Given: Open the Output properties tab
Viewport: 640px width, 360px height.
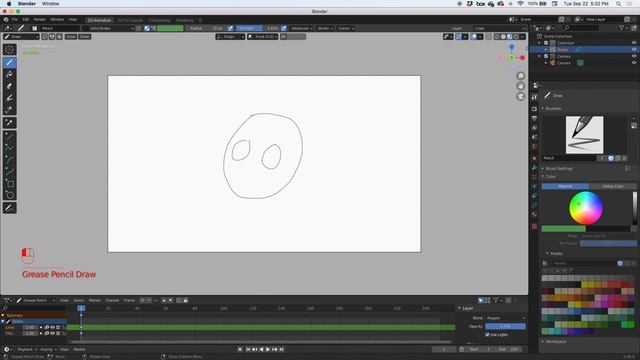Looking at the screenshot, I should (534, 118).
